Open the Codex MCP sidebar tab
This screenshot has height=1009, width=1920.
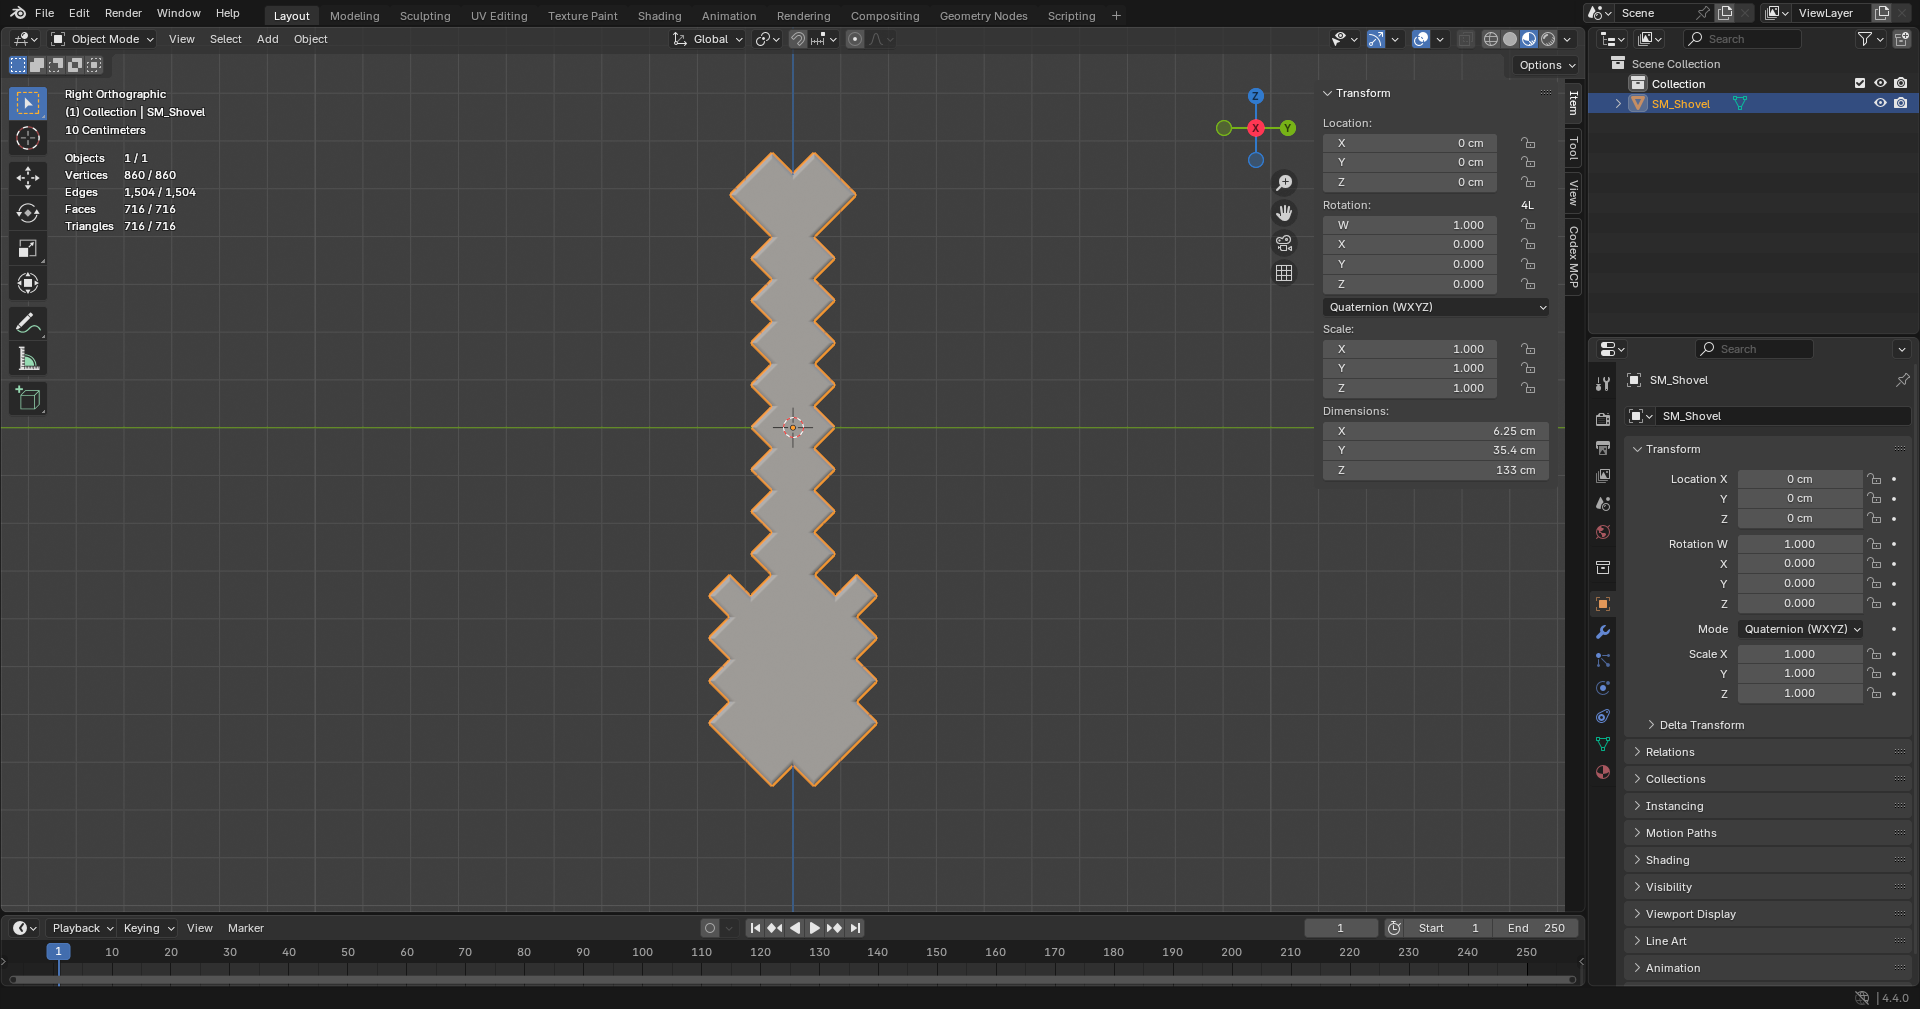click(x=1573, y=256)
